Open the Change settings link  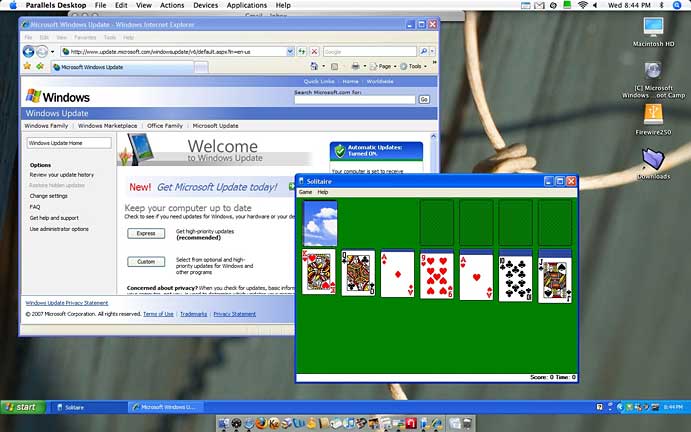pyautogui.click(x=48, y=196)
